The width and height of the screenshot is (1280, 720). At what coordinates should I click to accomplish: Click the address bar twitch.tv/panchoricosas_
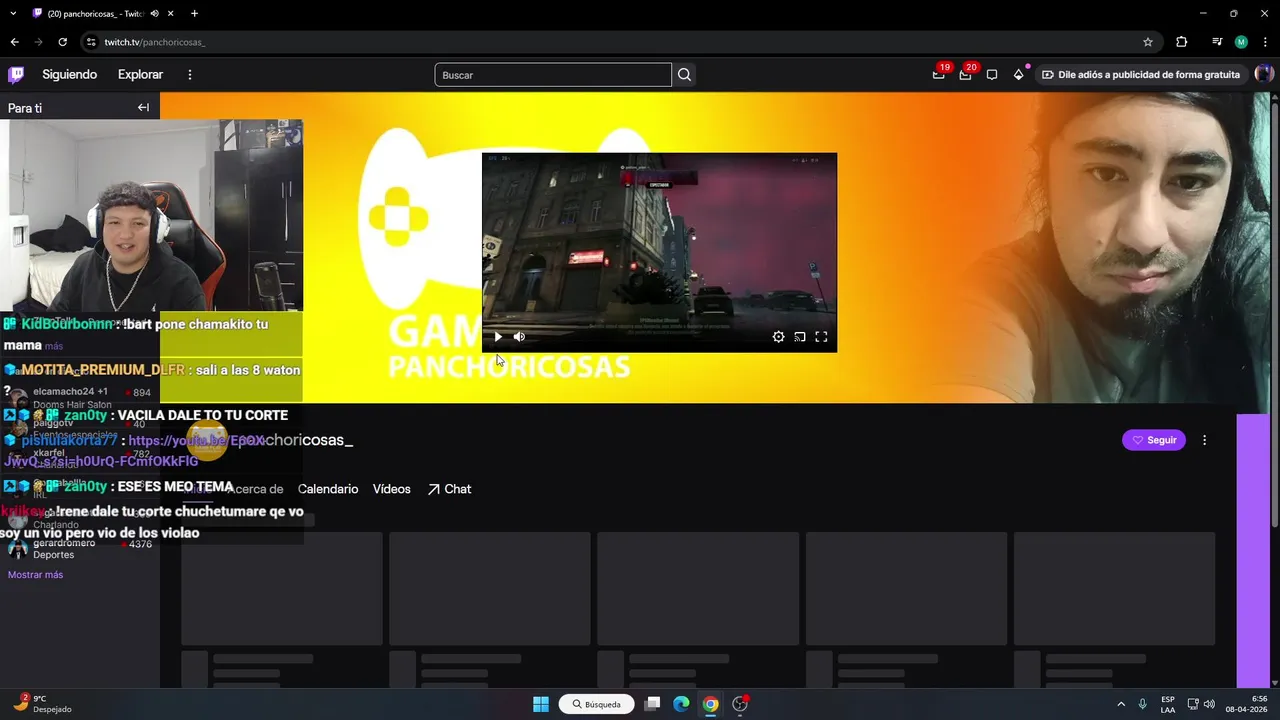[155, 42]
